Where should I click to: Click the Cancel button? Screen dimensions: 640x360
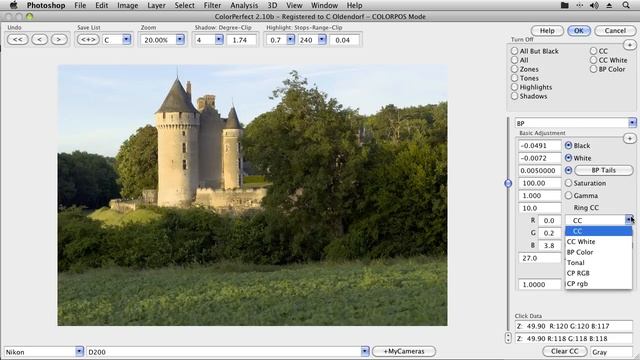point(615,31)
